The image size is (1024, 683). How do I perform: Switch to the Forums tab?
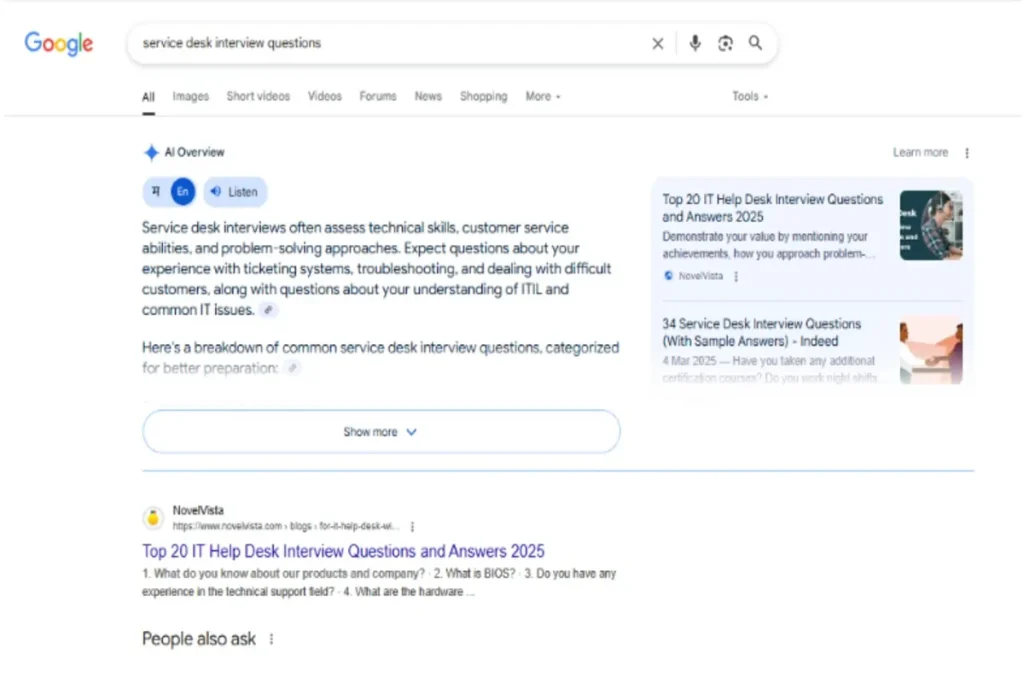[378, 97]
